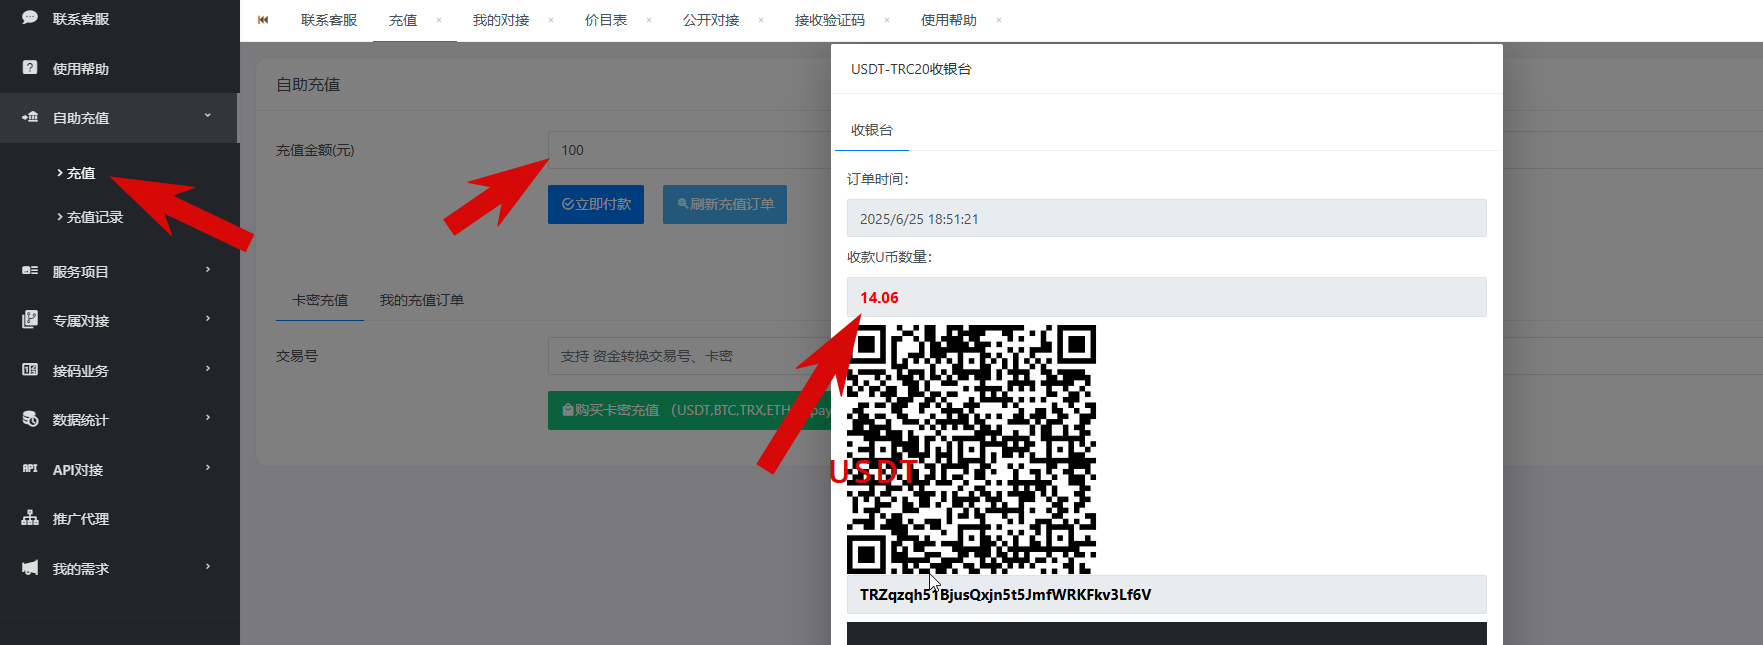Close the 充值 tab with its x
The height and width of the screenshot is (645, 1763).
[439, 20]
